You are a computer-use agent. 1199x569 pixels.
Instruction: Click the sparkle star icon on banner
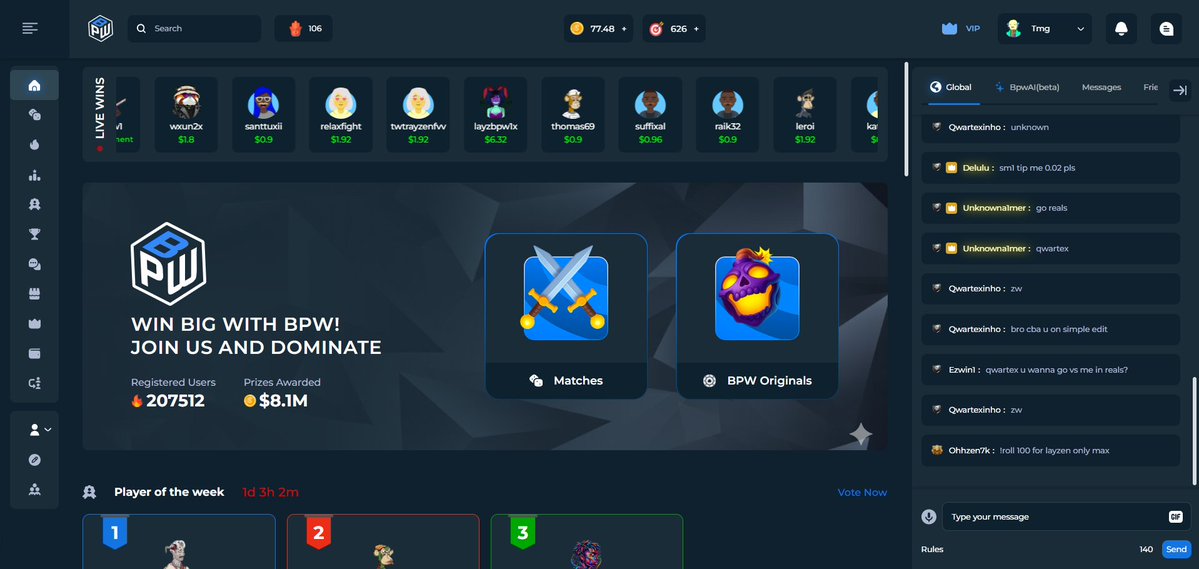click(x=860, y=434)
